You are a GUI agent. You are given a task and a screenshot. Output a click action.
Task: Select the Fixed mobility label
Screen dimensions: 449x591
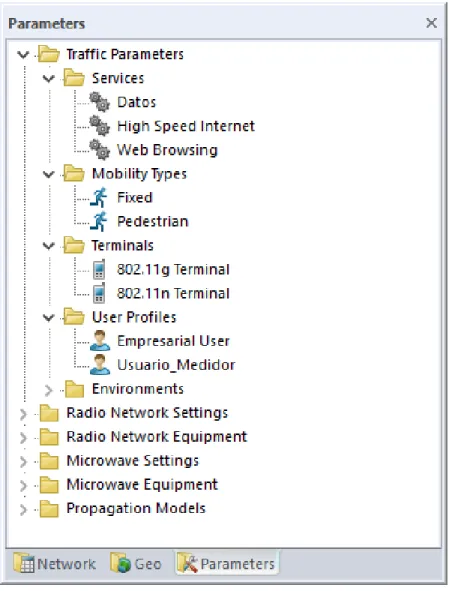[x=135, y=198]
